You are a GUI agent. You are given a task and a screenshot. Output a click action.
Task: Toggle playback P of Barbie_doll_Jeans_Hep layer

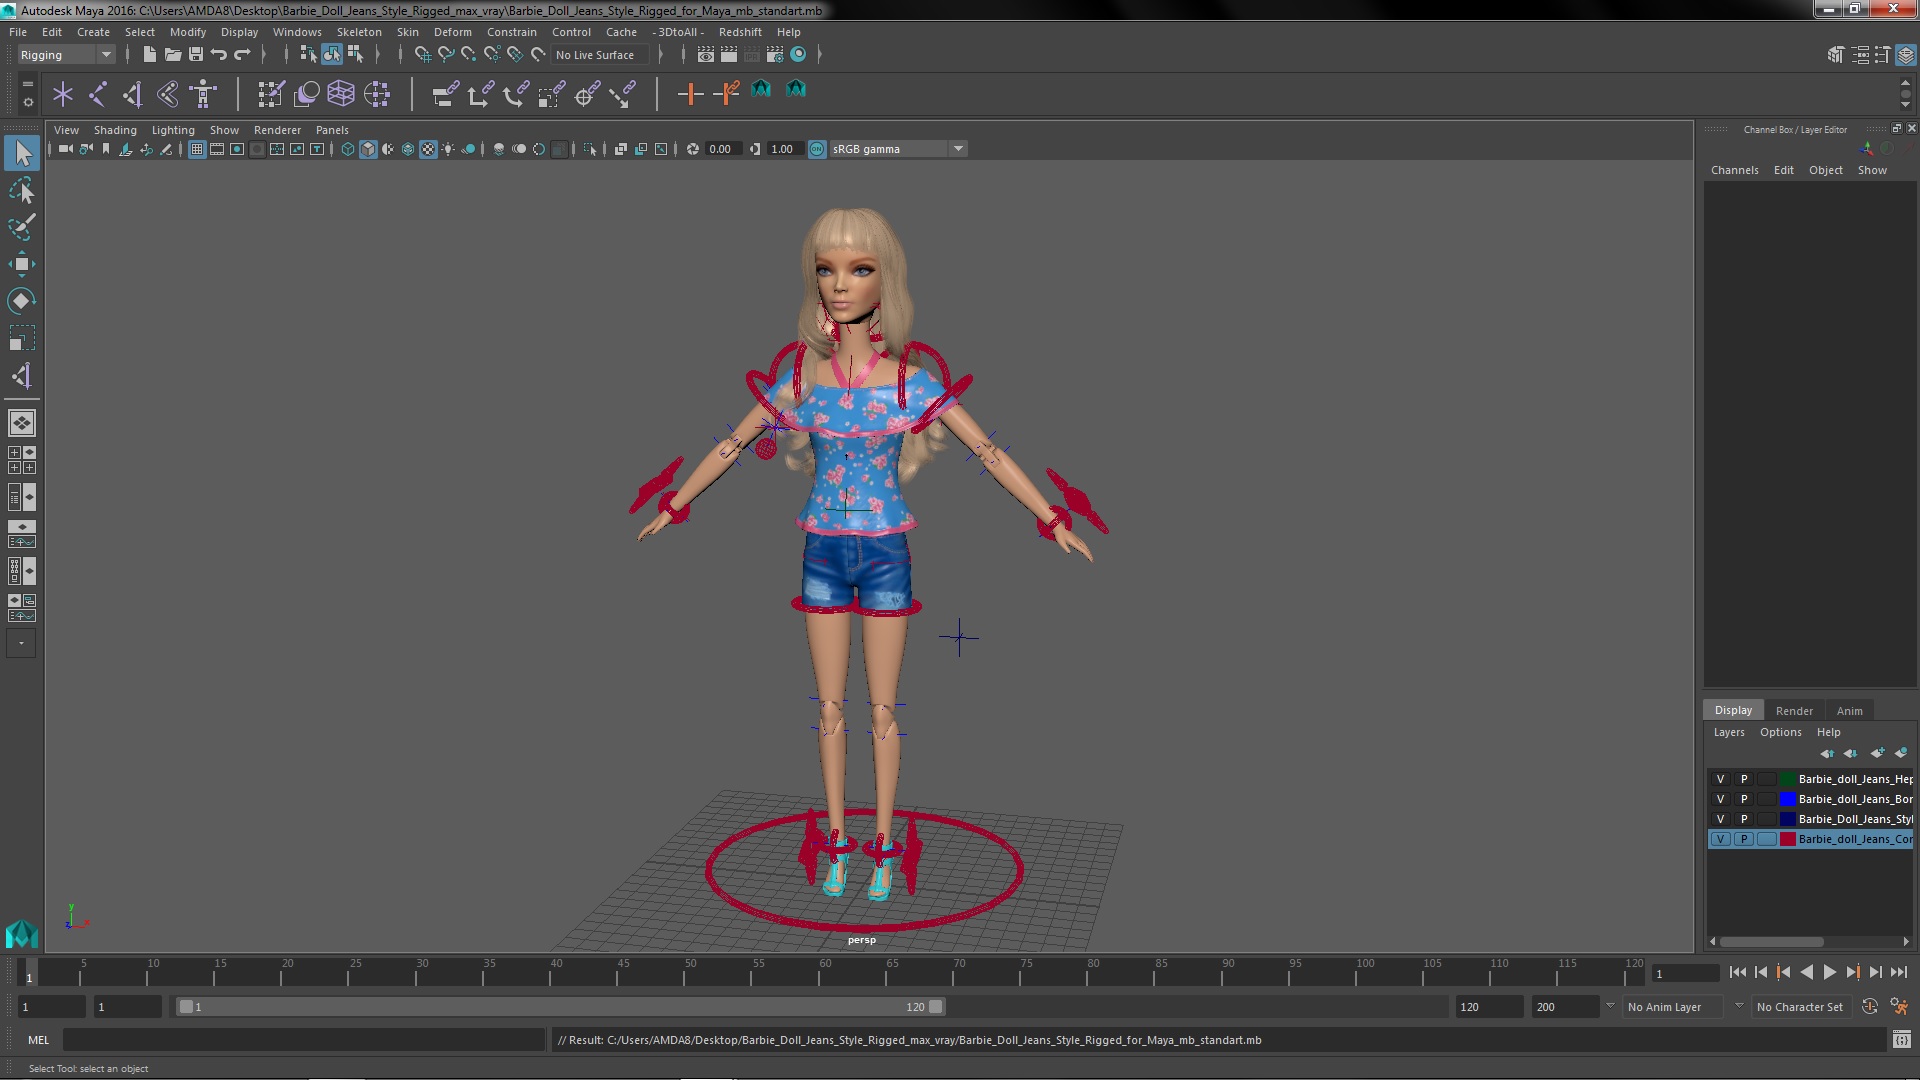1744,779
